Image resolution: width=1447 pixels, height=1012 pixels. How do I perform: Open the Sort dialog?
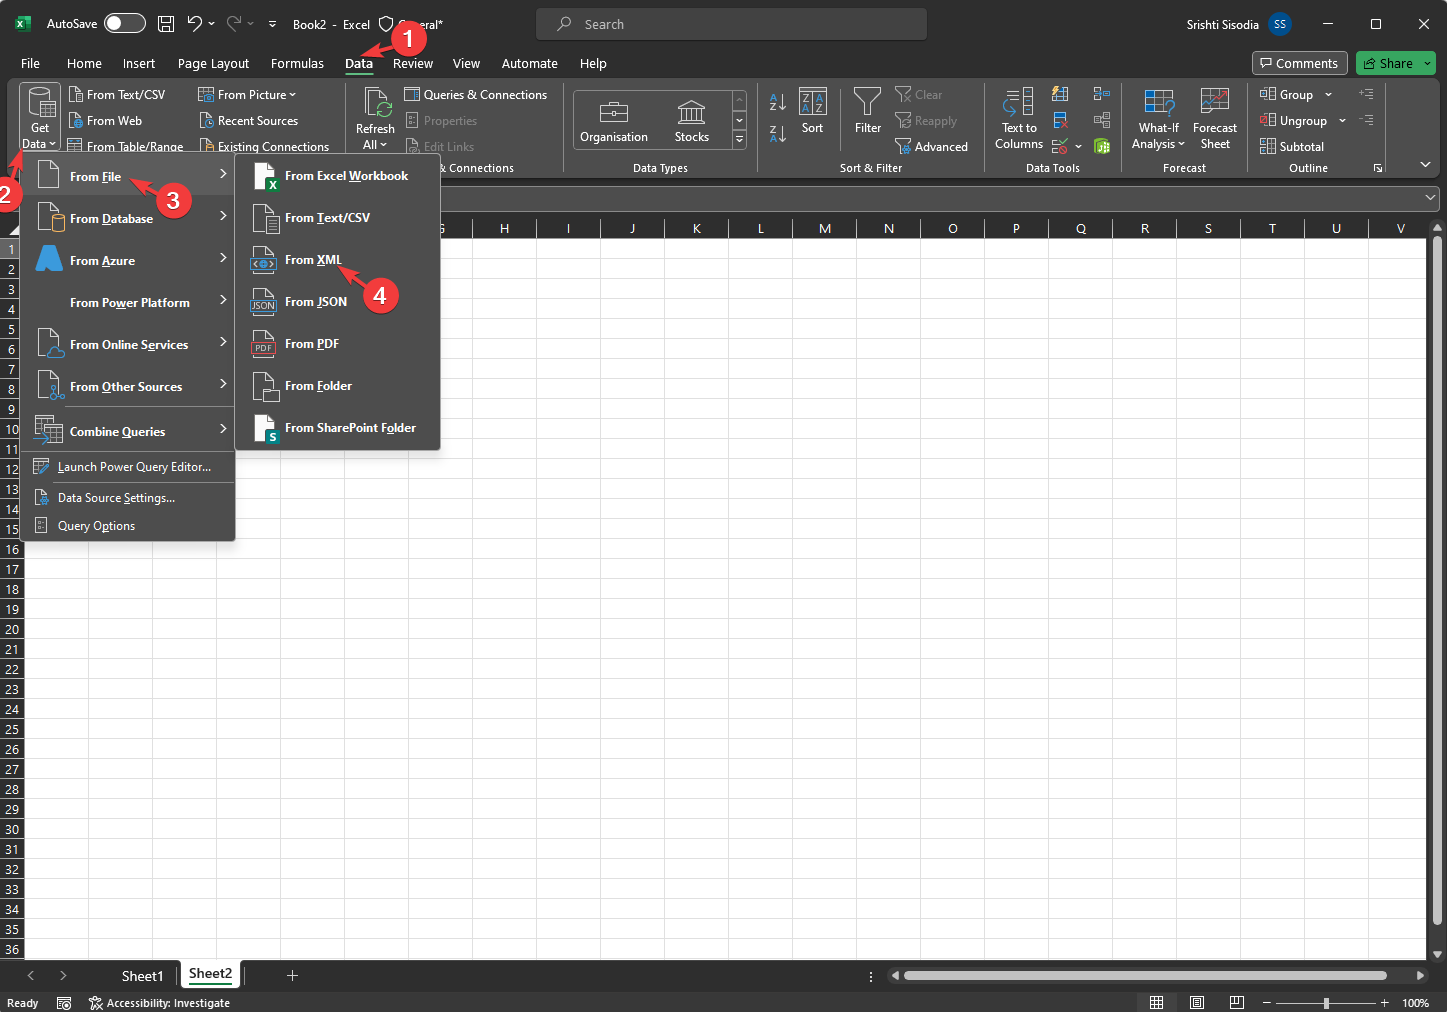(x=812, y=112)
